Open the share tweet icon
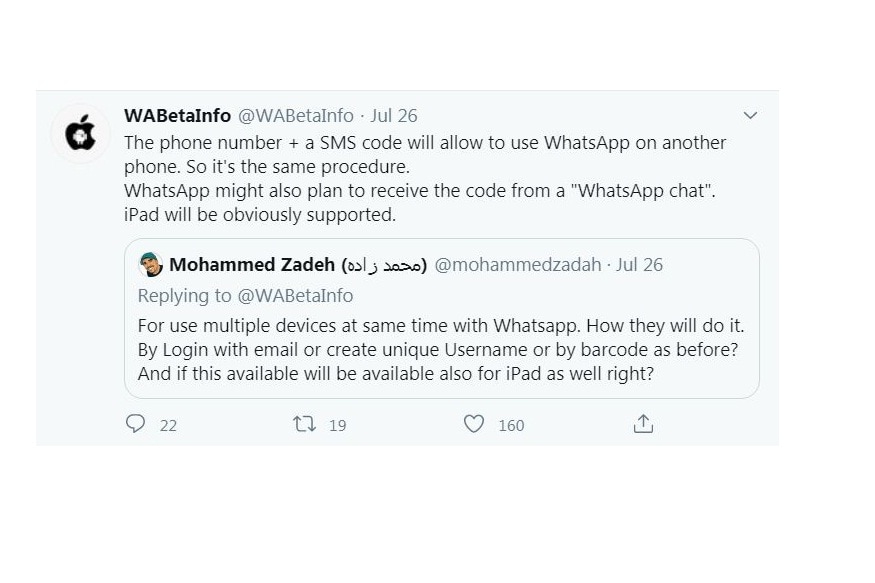This screenshot has height=583, width=875. coord(643,424)
